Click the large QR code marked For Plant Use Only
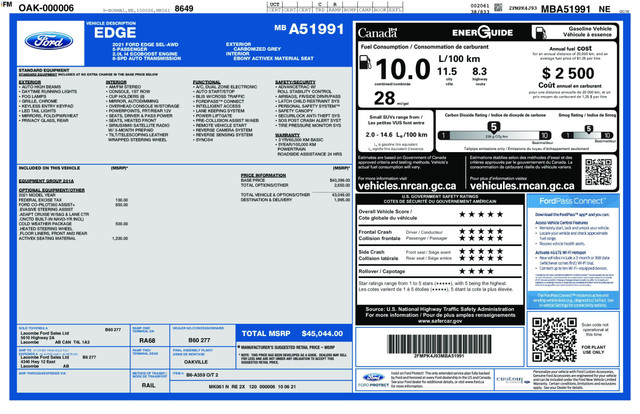 click(554, 339)
